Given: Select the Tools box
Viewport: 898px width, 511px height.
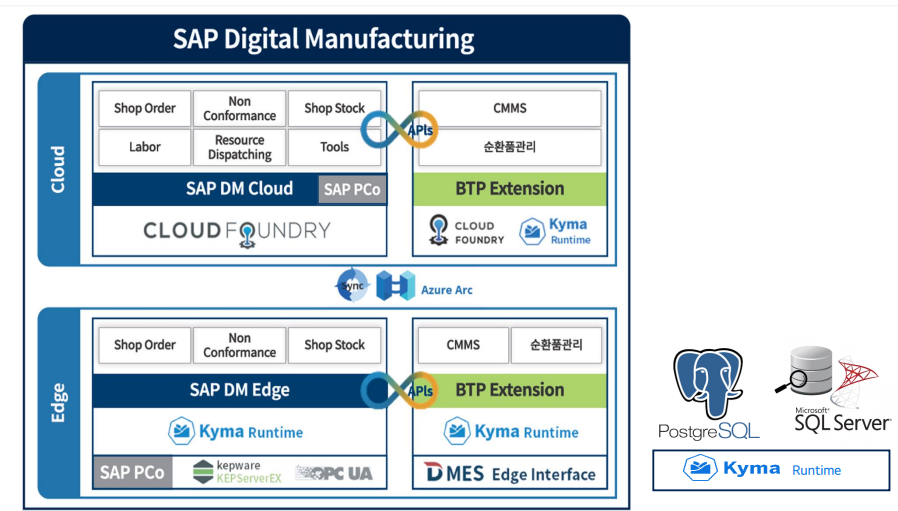Looking at the screenshot, I should point(334,147).
